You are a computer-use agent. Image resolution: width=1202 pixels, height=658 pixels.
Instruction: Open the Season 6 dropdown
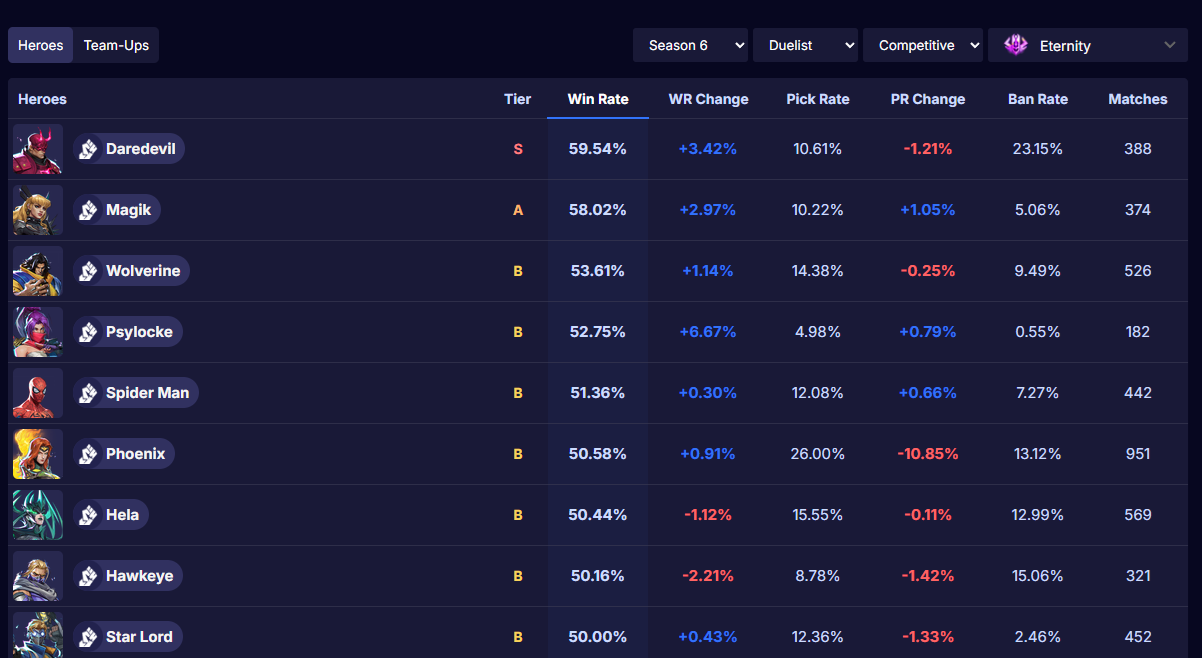coord(690,45)
